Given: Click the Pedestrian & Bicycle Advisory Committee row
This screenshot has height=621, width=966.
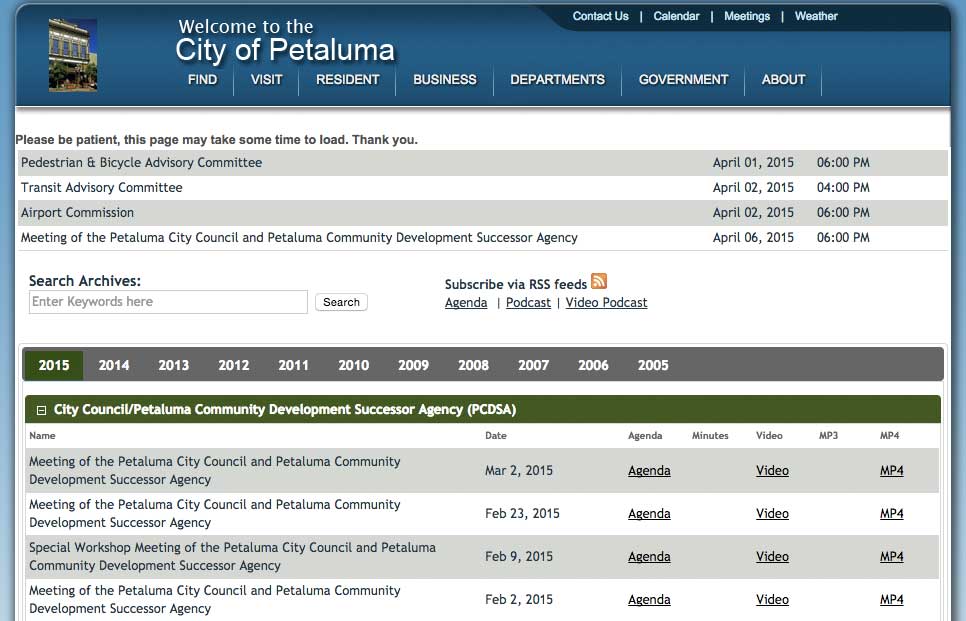Looking at the screenshot, I should coord(483,163).
